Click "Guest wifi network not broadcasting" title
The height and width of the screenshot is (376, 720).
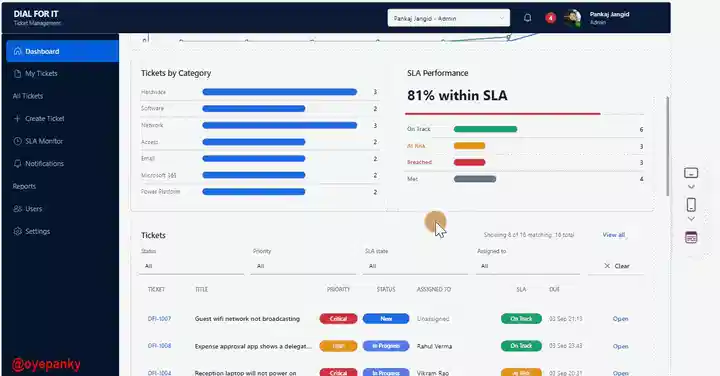click(x=247, y=319)
